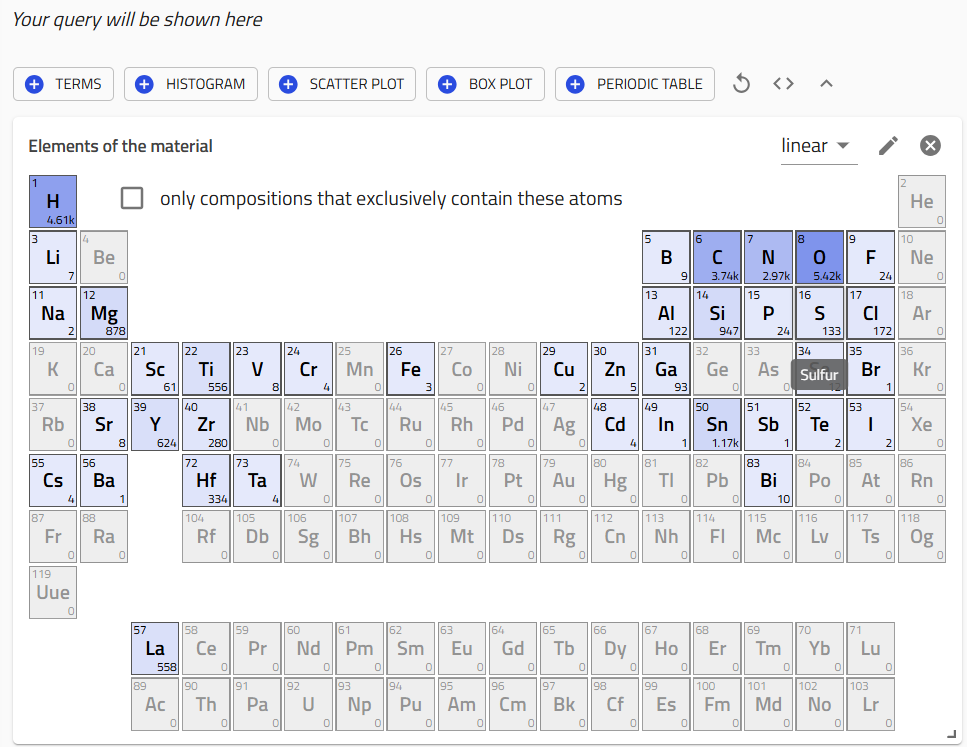Select Lithium element tile
967x747 pixels.
53,257
